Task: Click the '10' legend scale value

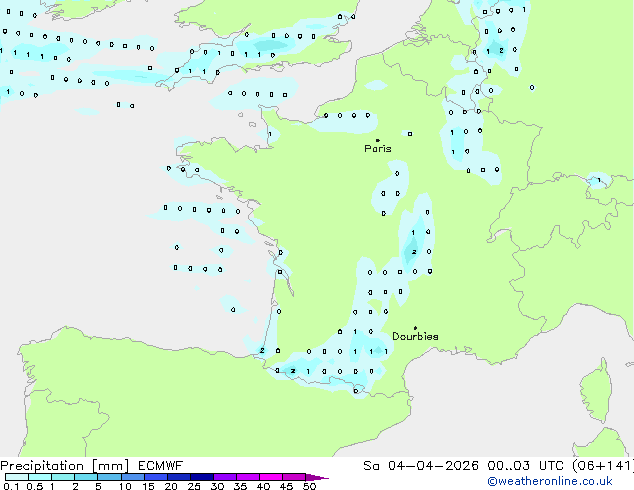Action: (125, 486)
